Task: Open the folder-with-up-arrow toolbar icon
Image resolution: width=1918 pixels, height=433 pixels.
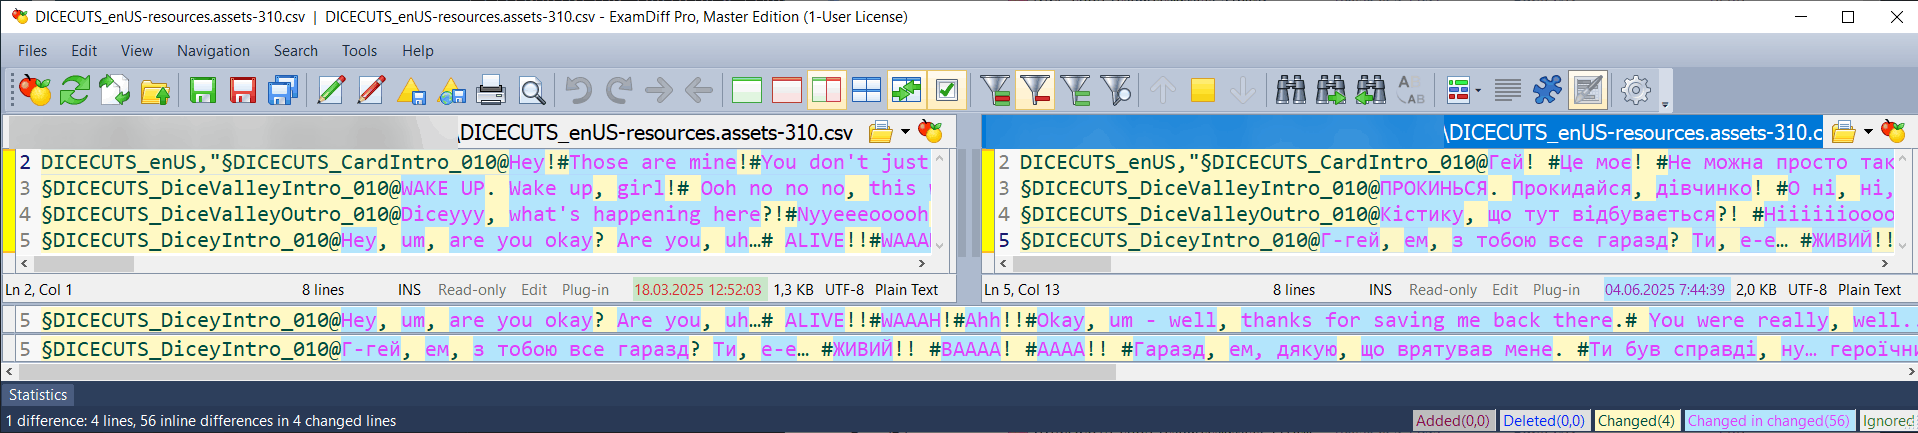Action: (155, 91)
